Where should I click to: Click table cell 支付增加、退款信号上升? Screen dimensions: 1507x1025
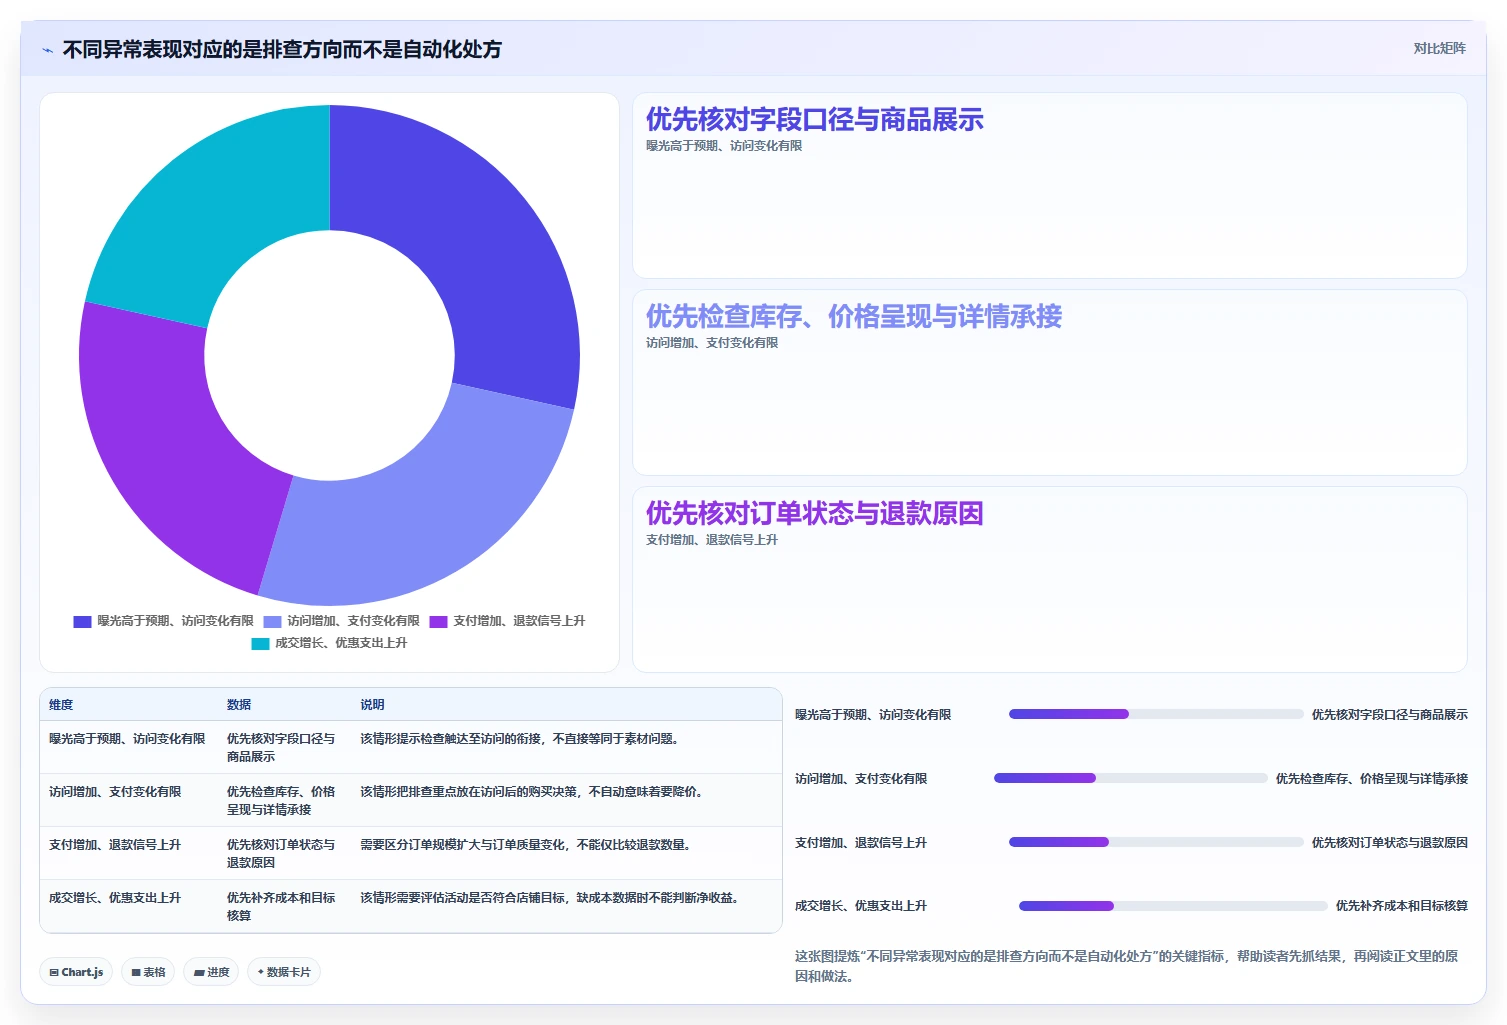(115, 845)
